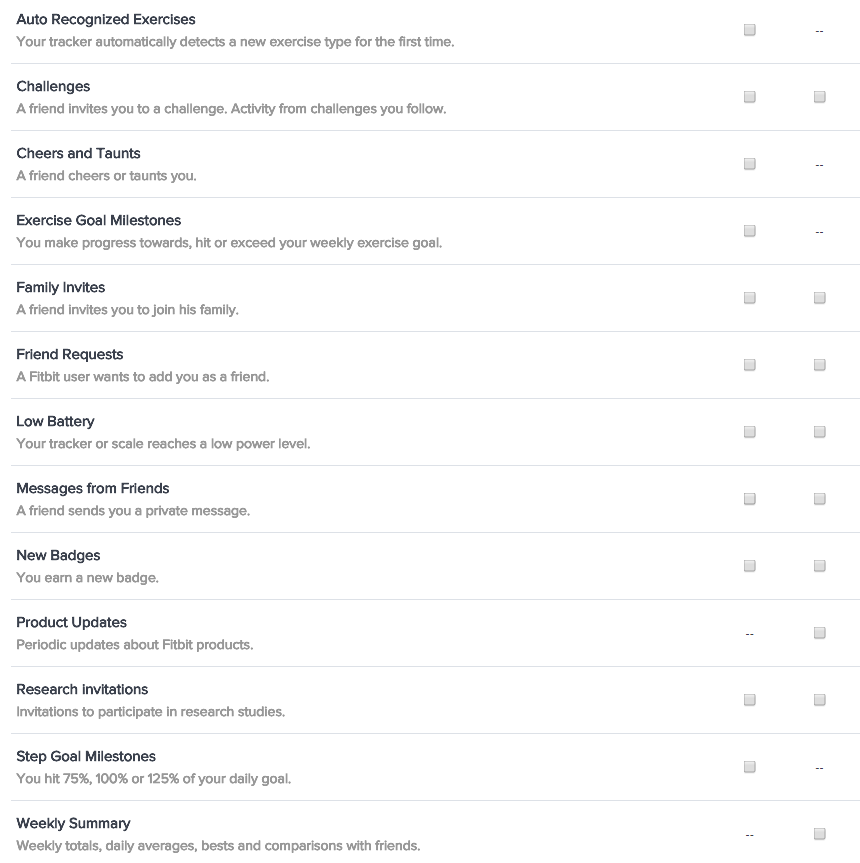Tick the first New Badges checkbox
The width and height of the screenshot is (860, 863).
[750, 566]
